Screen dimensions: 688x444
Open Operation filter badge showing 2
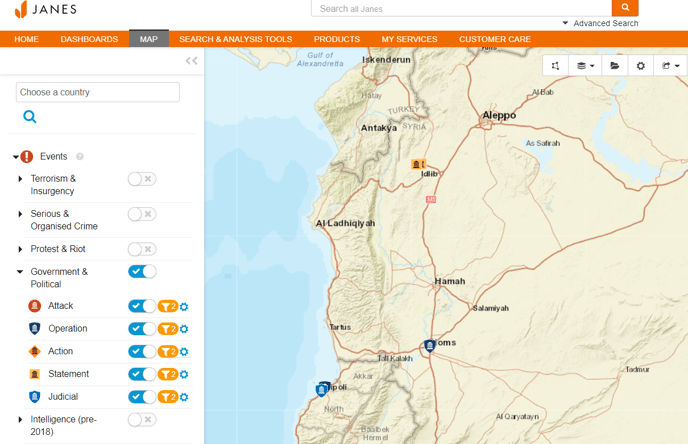click(168, 329)
